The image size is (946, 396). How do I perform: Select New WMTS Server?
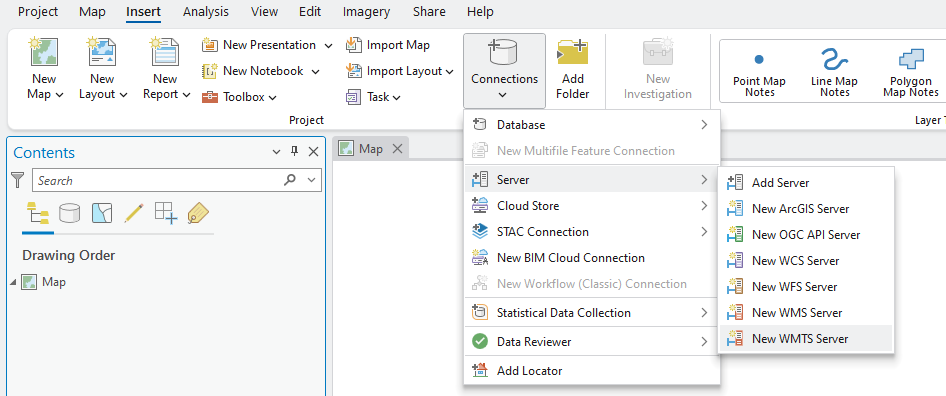[x=805, y=339]
